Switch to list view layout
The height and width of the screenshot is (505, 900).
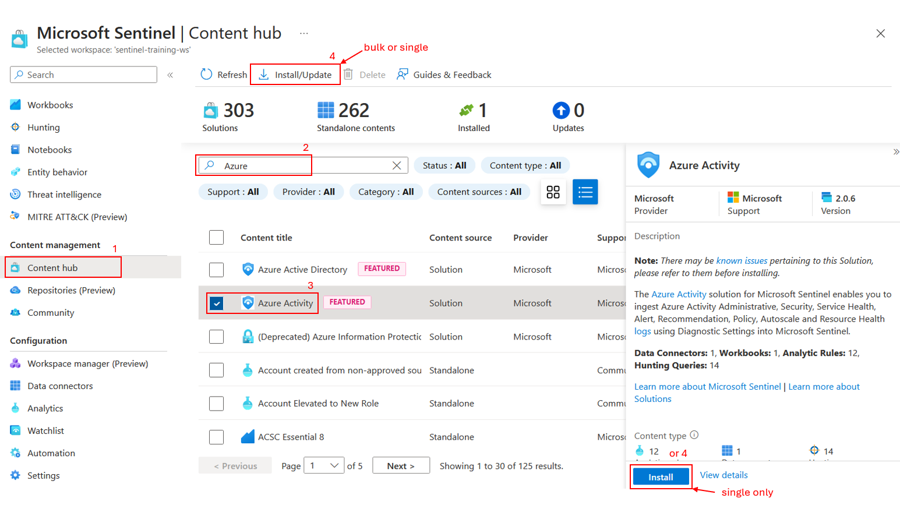(x=585, y=192)
